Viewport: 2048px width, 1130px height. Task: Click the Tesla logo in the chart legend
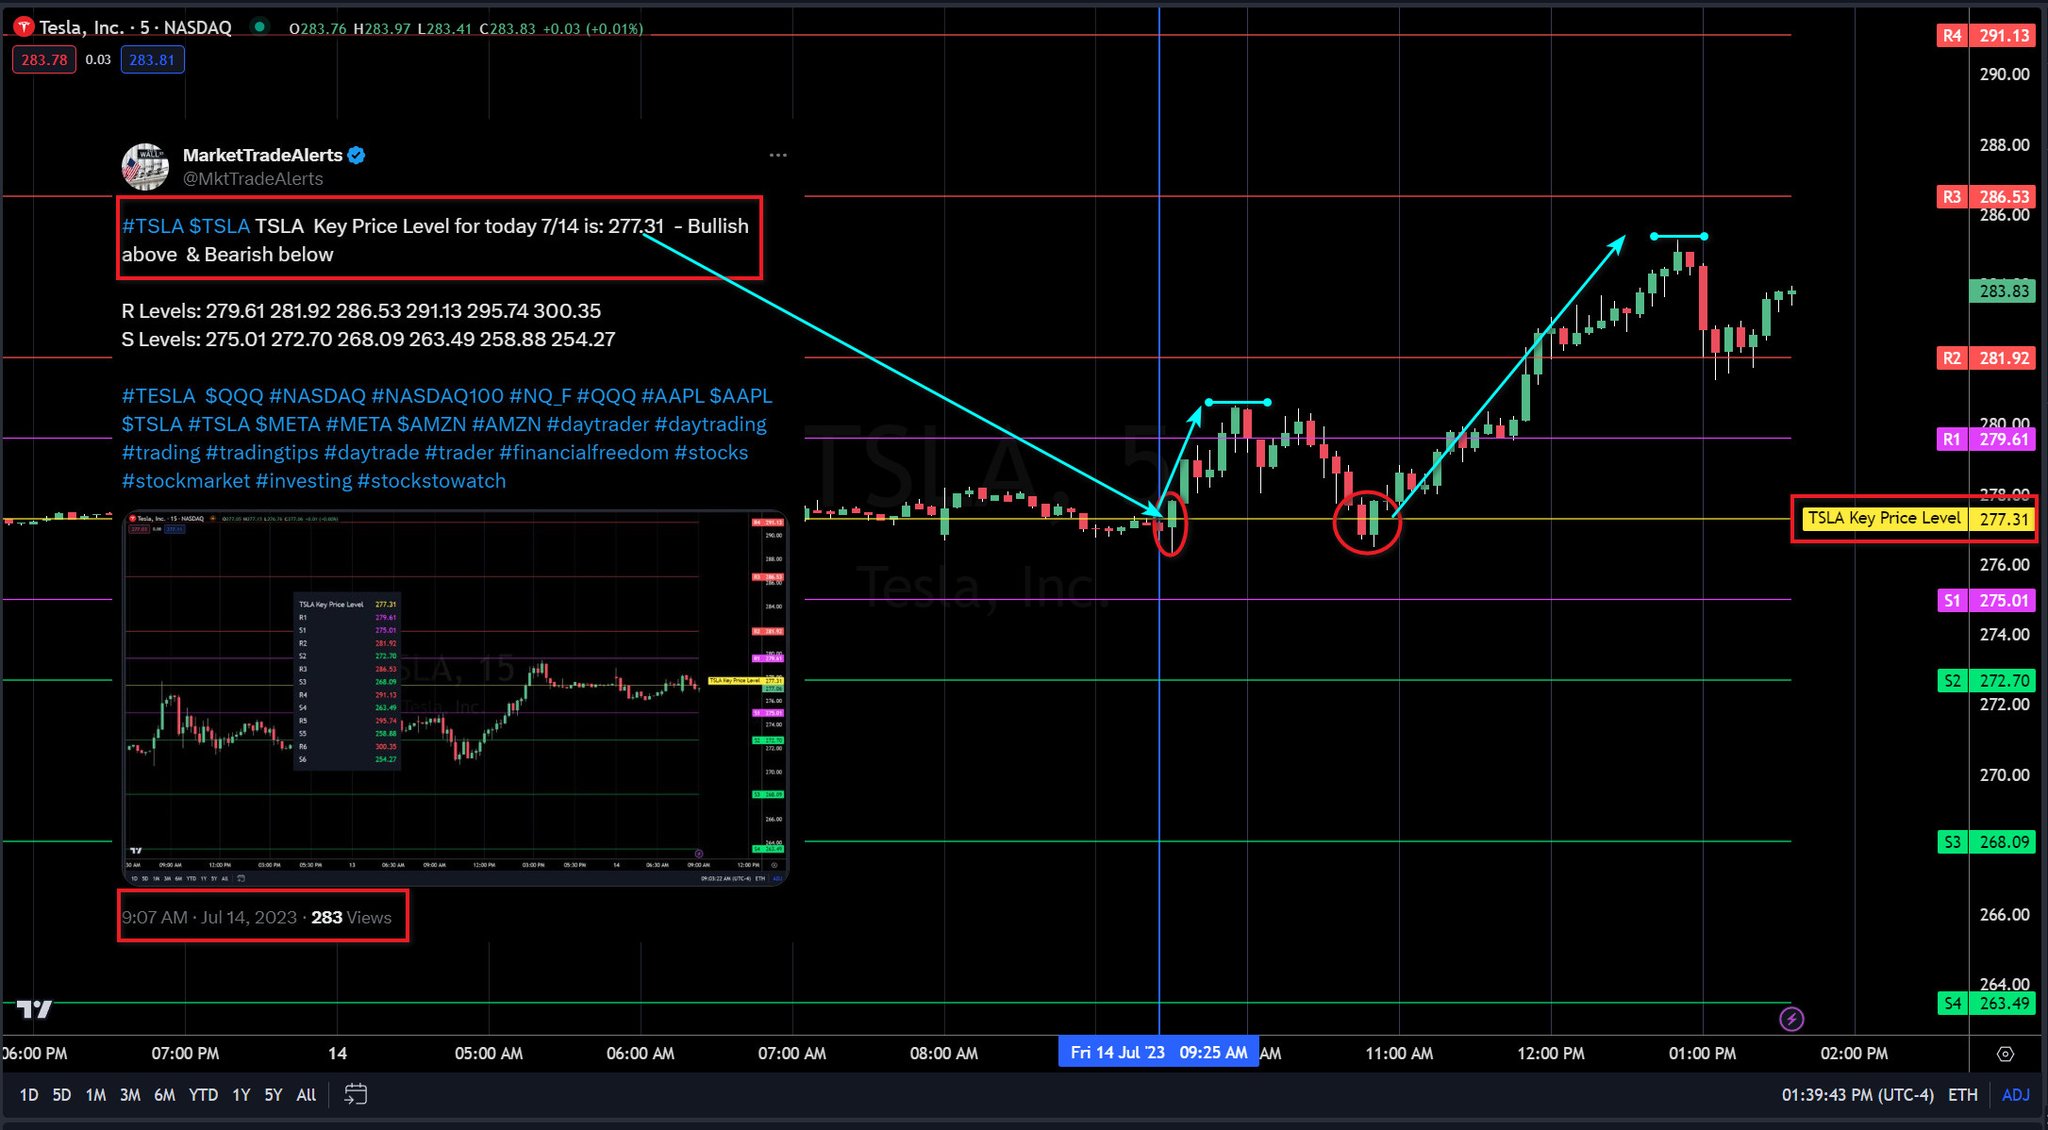(x=22, y=27)
